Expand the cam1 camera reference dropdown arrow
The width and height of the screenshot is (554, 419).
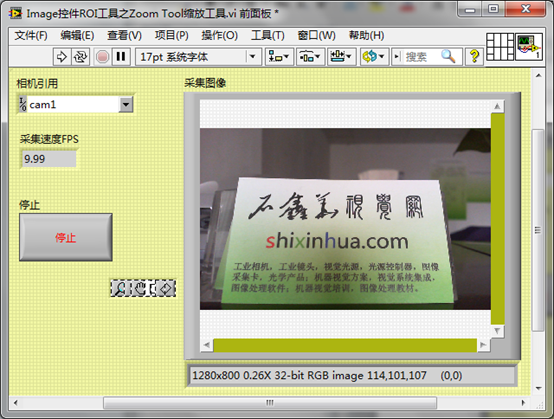126,105
